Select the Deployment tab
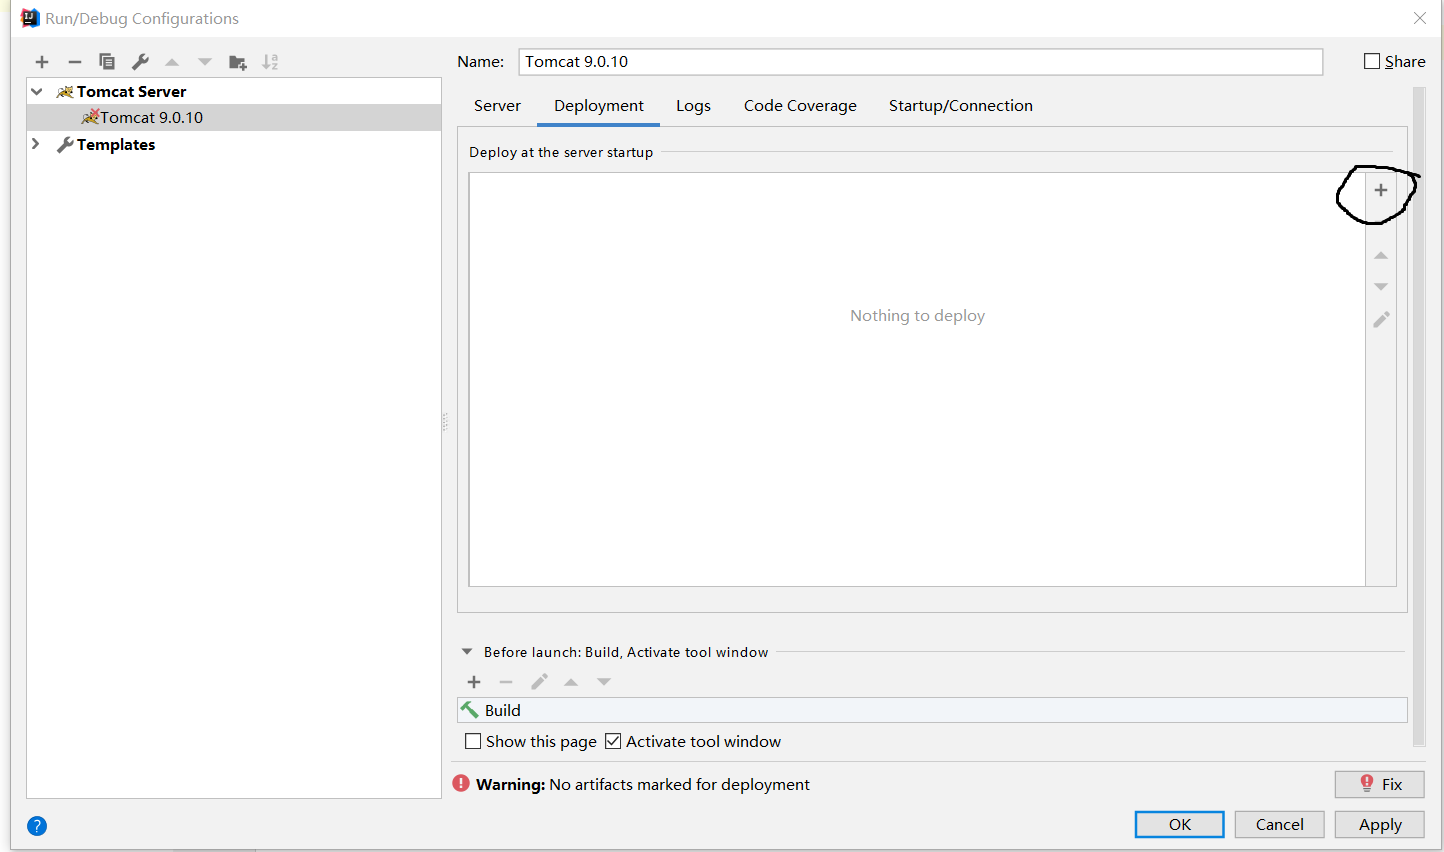1444x852 pixels. [599, 106]
